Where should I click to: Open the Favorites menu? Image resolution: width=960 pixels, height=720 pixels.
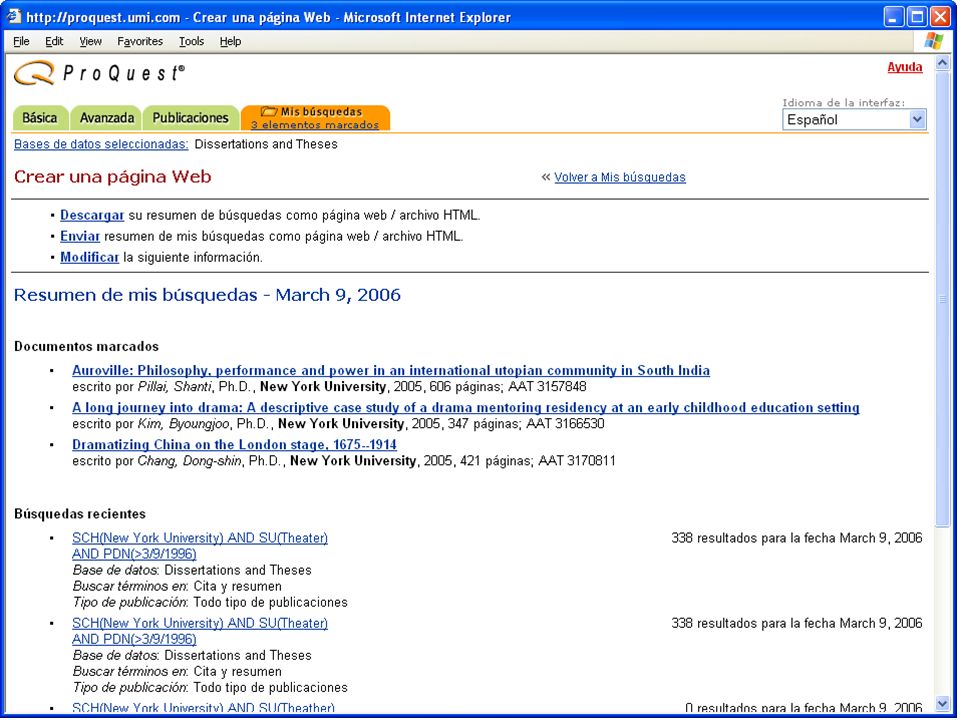pos(140,41)
